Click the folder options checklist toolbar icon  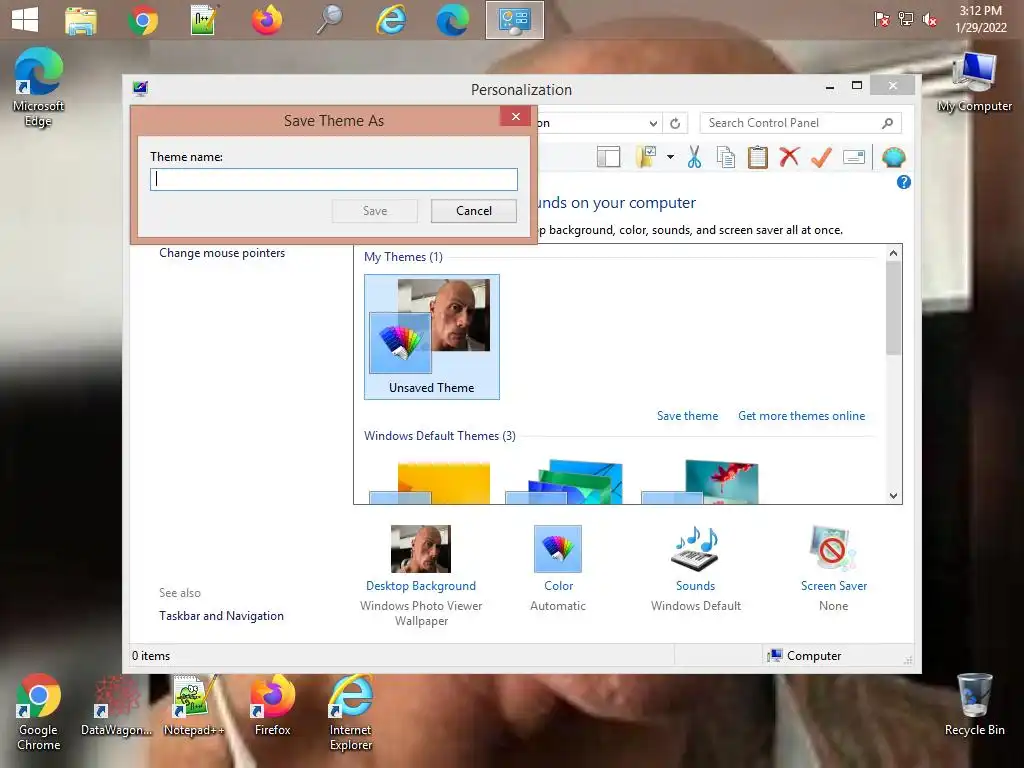[647, 157]
